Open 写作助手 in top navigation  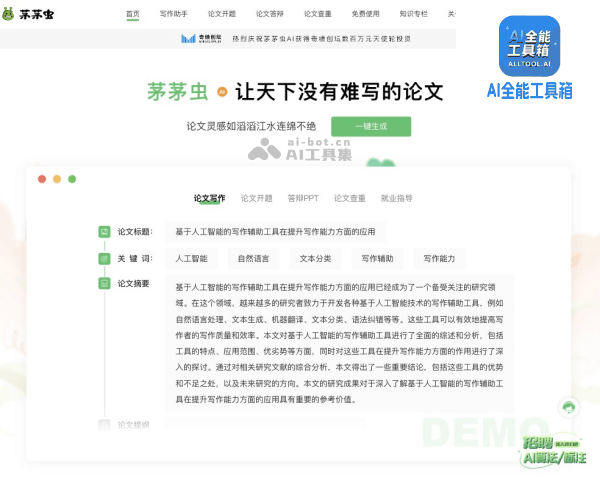pyautogui.click(x=174, y=14)
